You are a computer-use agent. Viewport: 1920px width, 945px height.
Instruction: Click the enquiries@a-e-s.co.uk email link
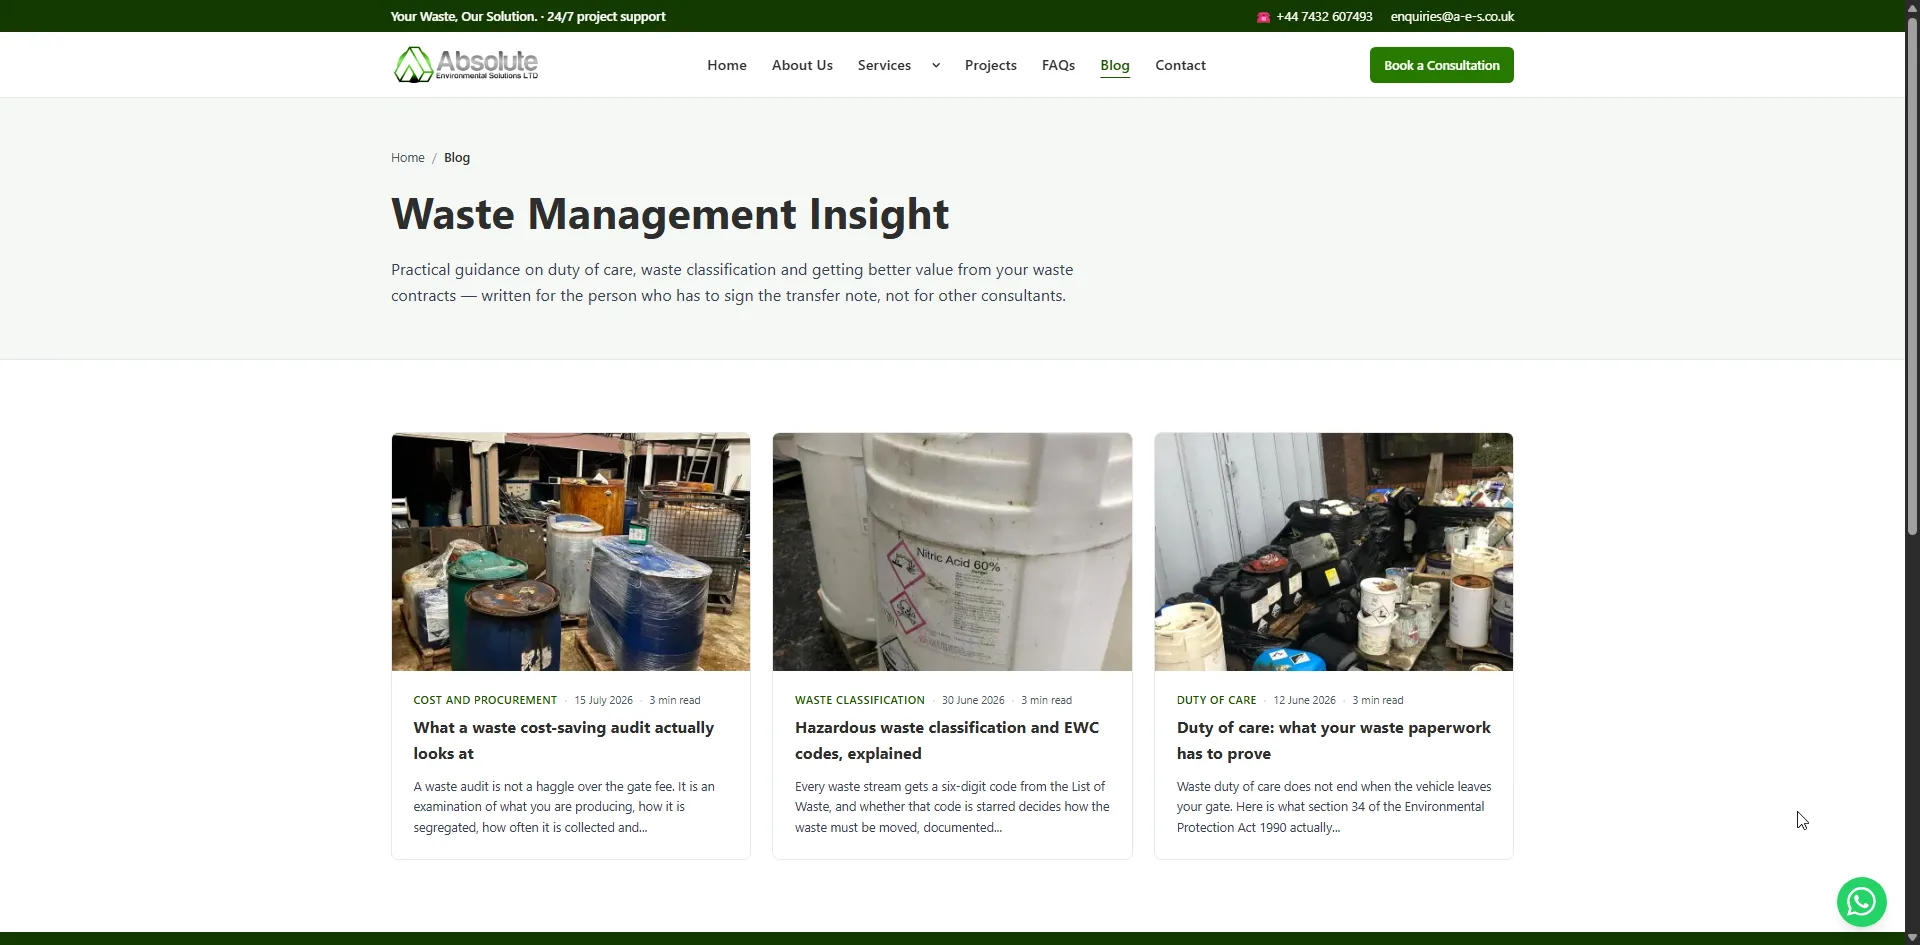1452,17
